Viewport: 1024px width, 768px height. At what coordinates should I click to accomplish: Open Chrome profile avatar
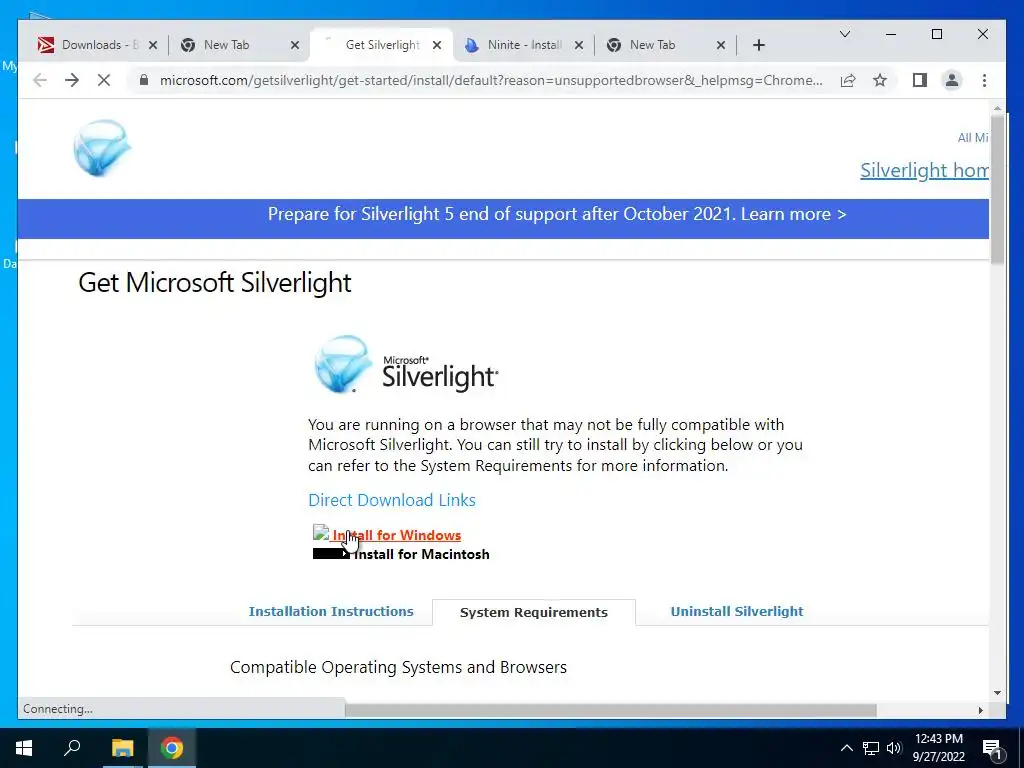click(x=952, y=80)
